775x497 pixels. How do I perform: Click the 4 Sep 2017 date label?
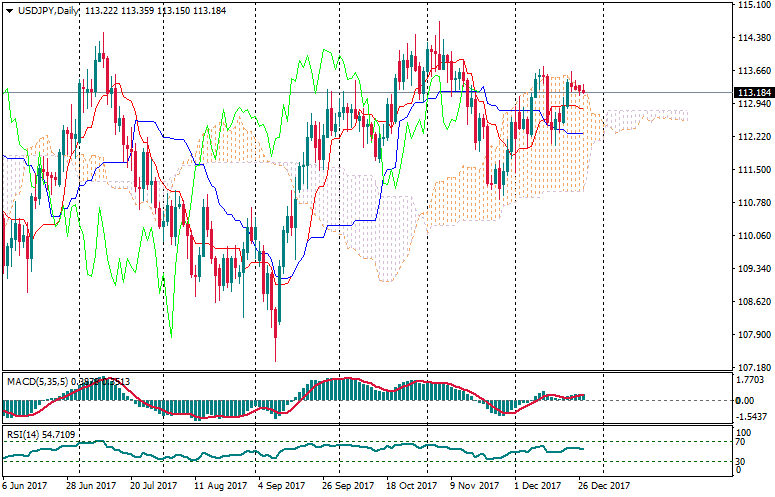pos(279,486)
